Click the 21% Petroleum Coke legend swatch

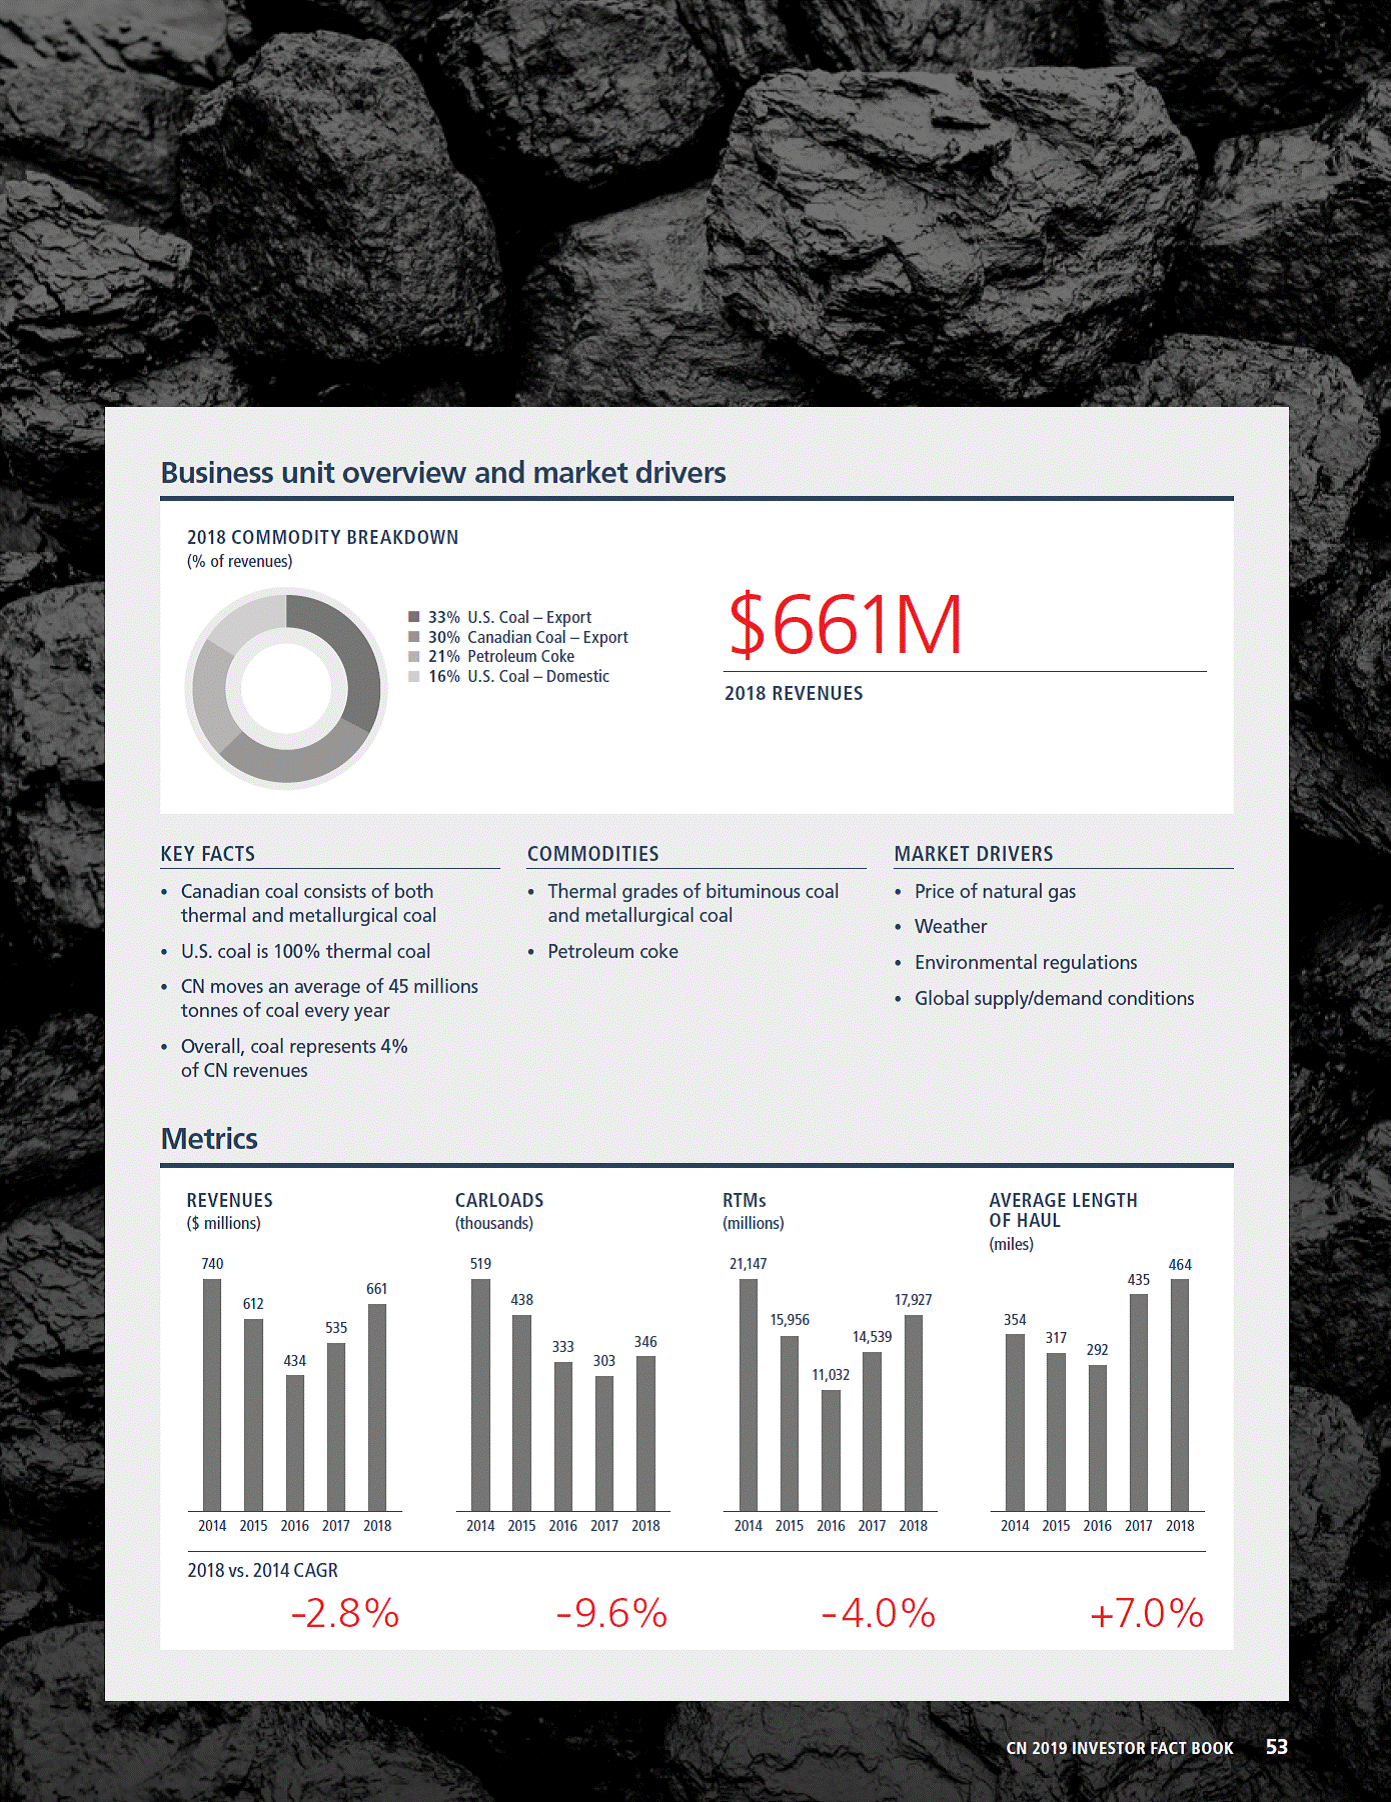click(414, 656)
